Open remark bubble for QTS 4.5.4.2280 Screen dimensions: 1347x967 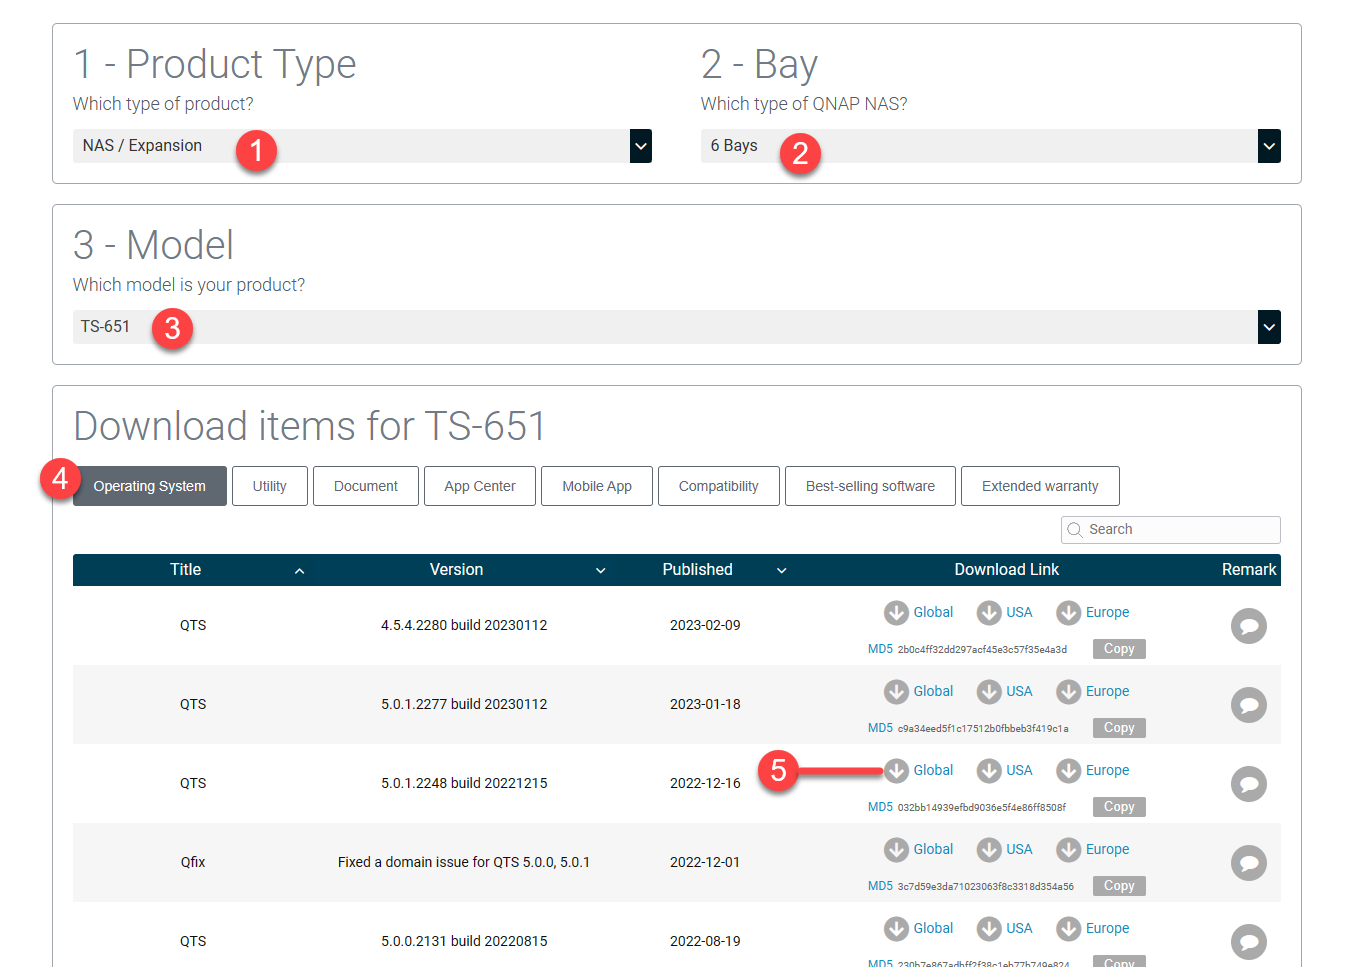click(x=1248, y=626)
